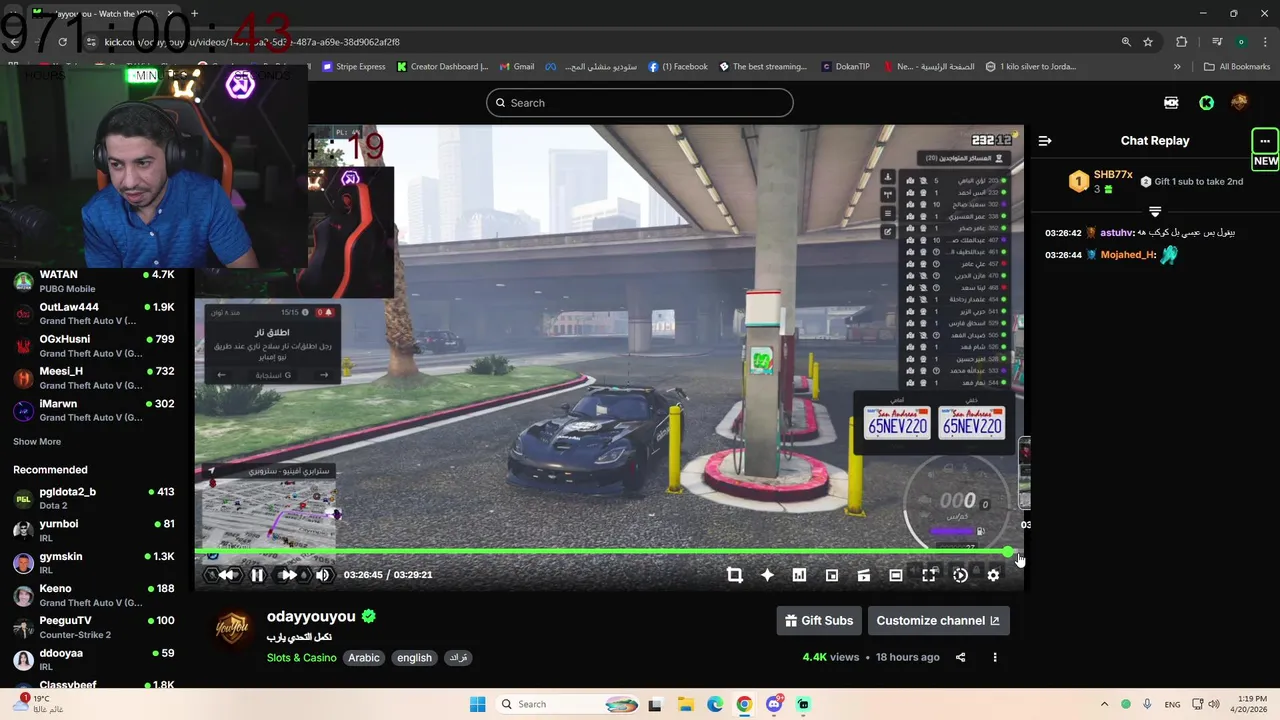The image size is (1280, 720).
Task: Click the Arabic tag
Action: pos(364,658)
